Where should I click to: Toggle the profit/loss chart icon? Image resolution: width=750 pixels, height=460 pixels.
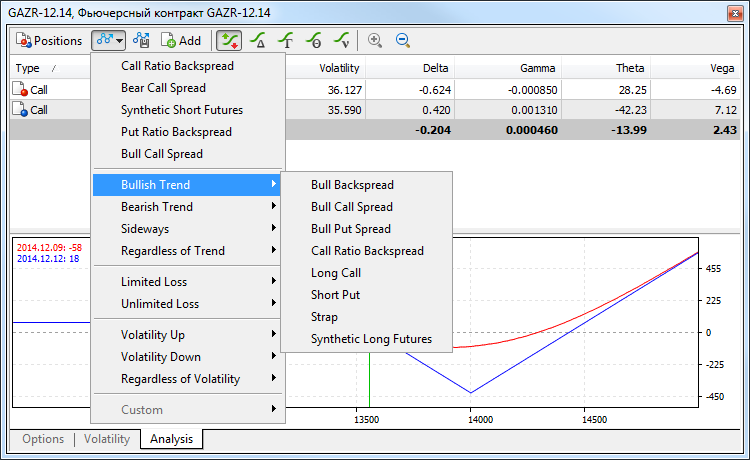pos(229,41)
